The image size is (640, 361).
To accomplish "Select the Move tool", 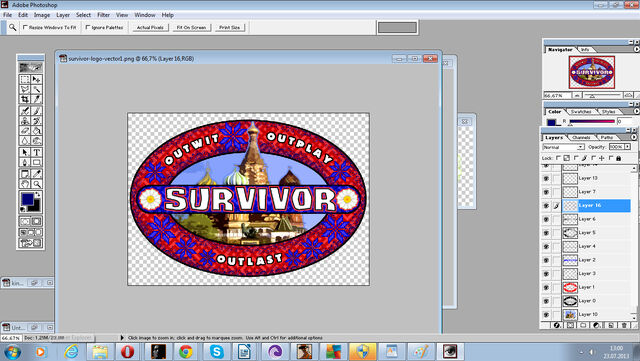I will pos(36,79).
